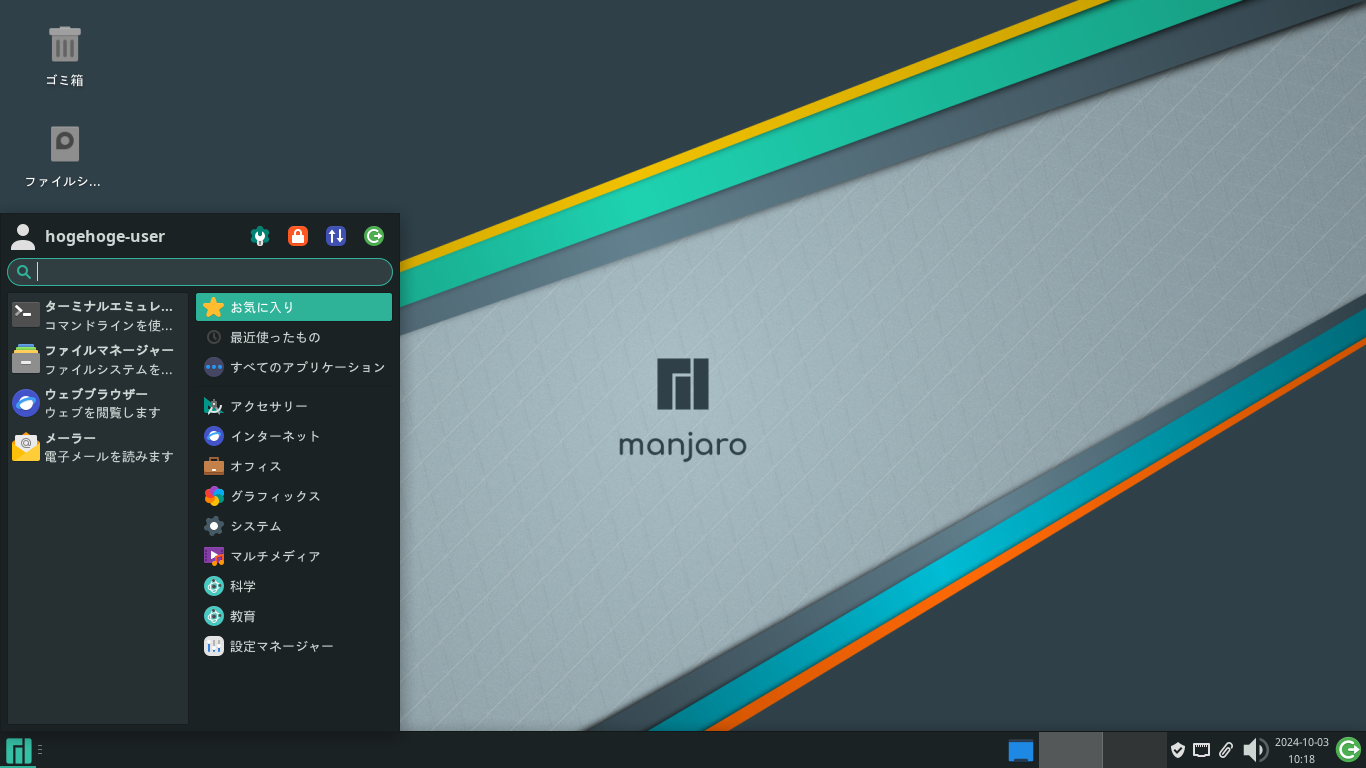Open the Mailer application
Screen dimensions: 1366x768
pos(95,446)
